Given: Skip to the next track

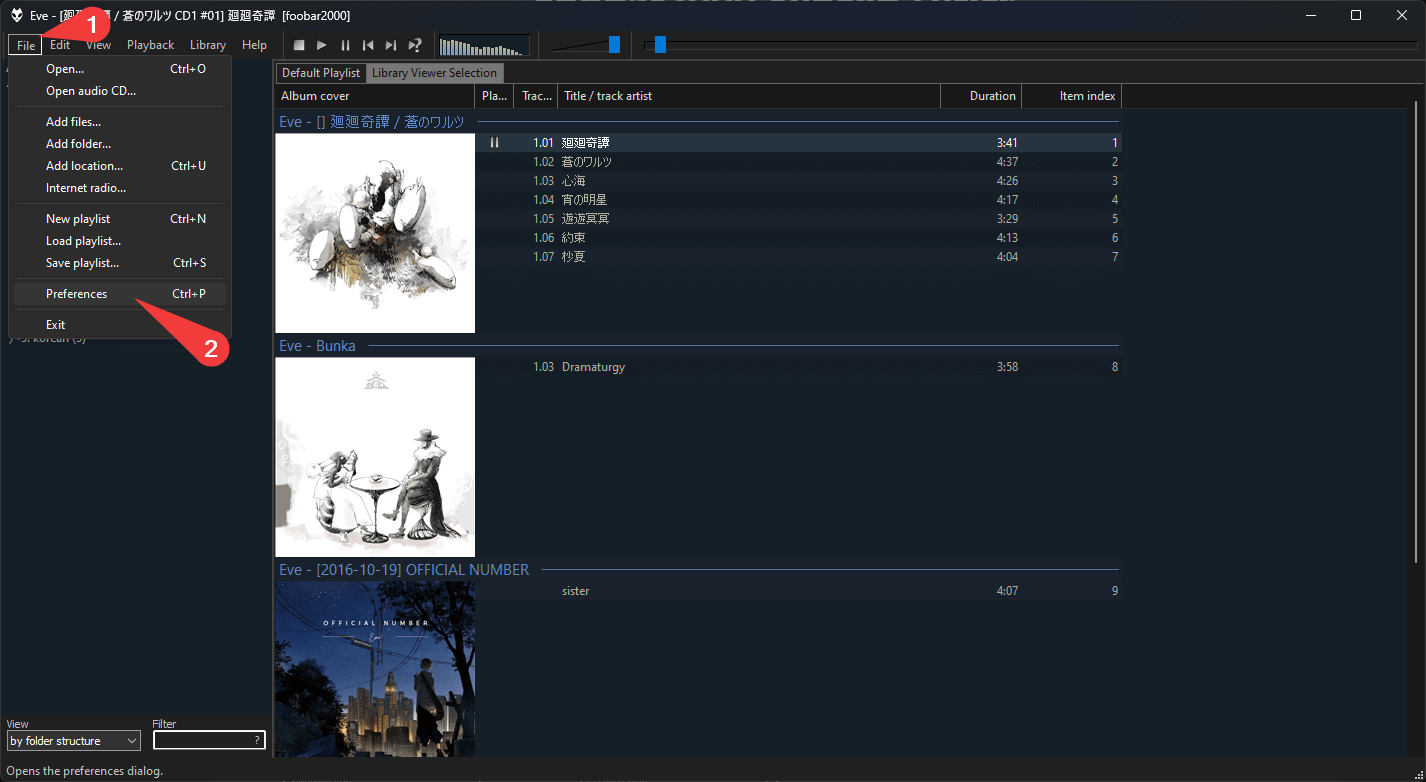Looking at the screenshot, I should coord(391,45).
